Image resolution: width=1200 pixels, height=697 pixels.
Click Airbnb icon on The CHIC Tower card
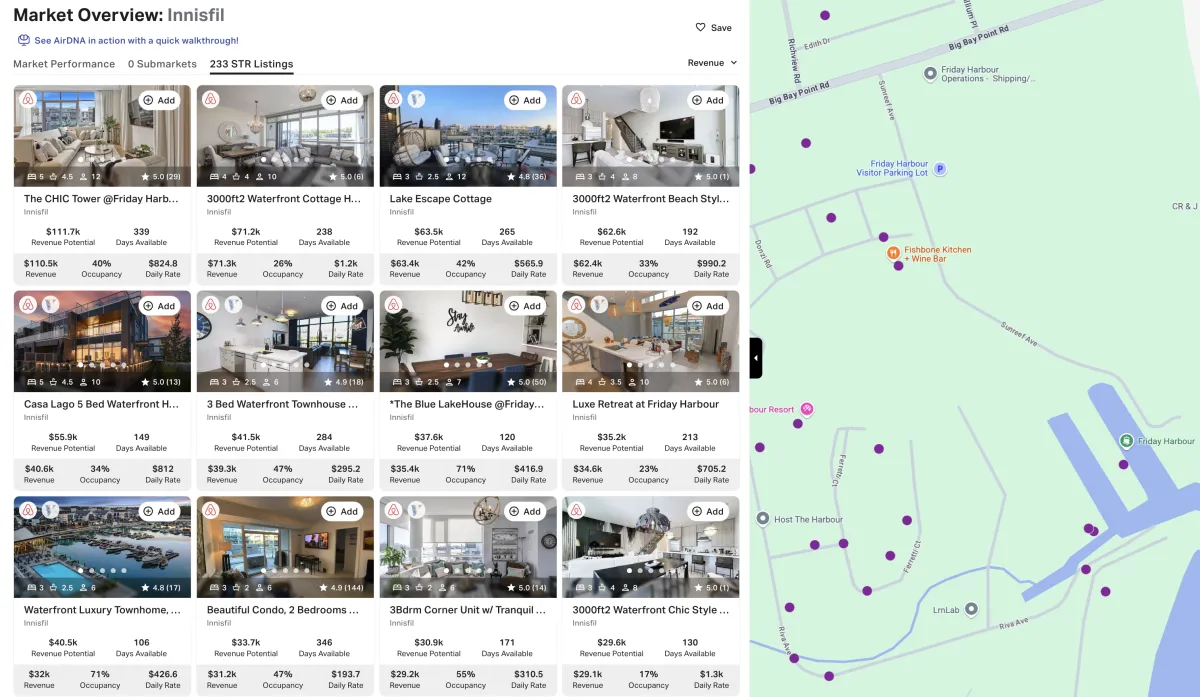click(x=28, y=100)
